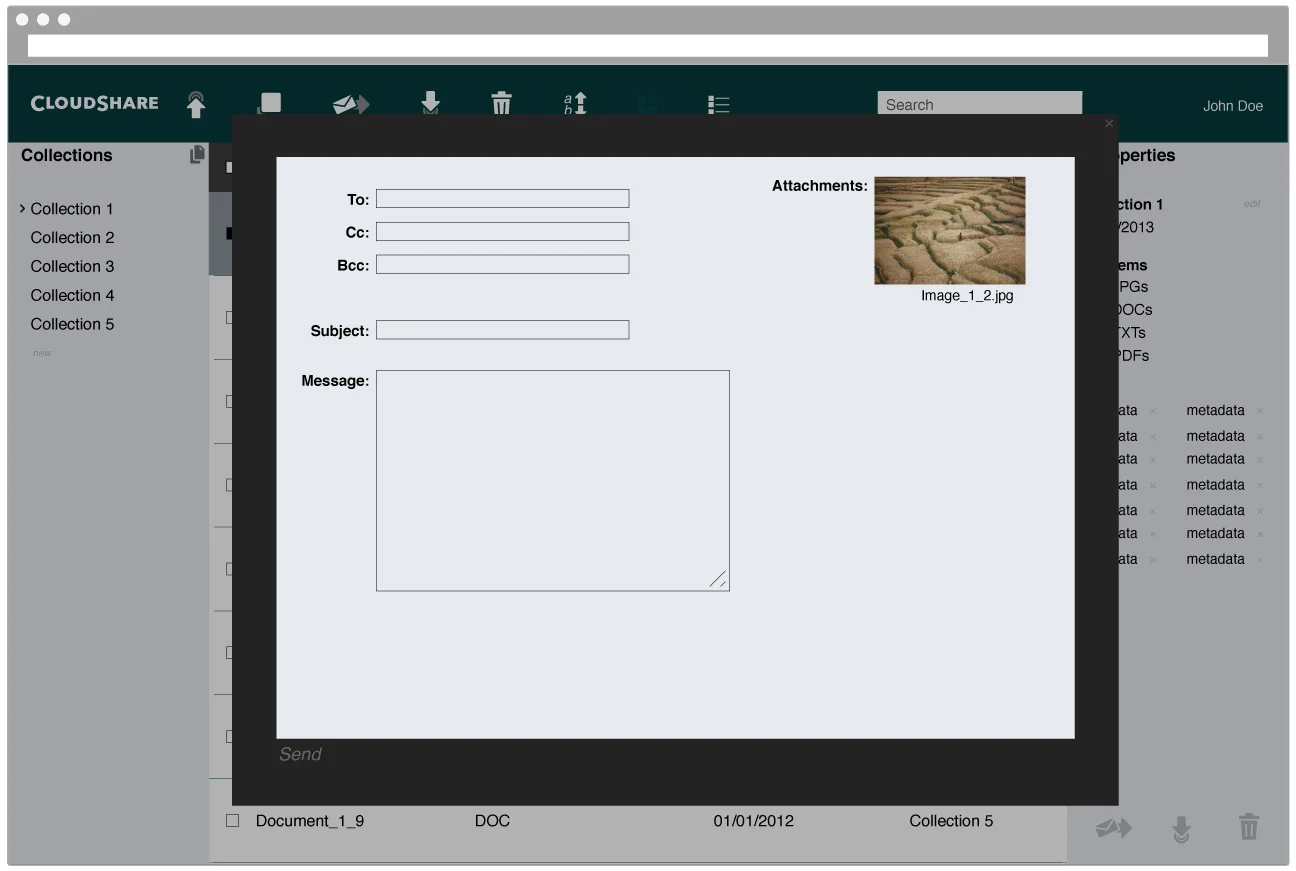Click the share by email icon in top toolbar
1296x871 pixels.
click(351, 104)
